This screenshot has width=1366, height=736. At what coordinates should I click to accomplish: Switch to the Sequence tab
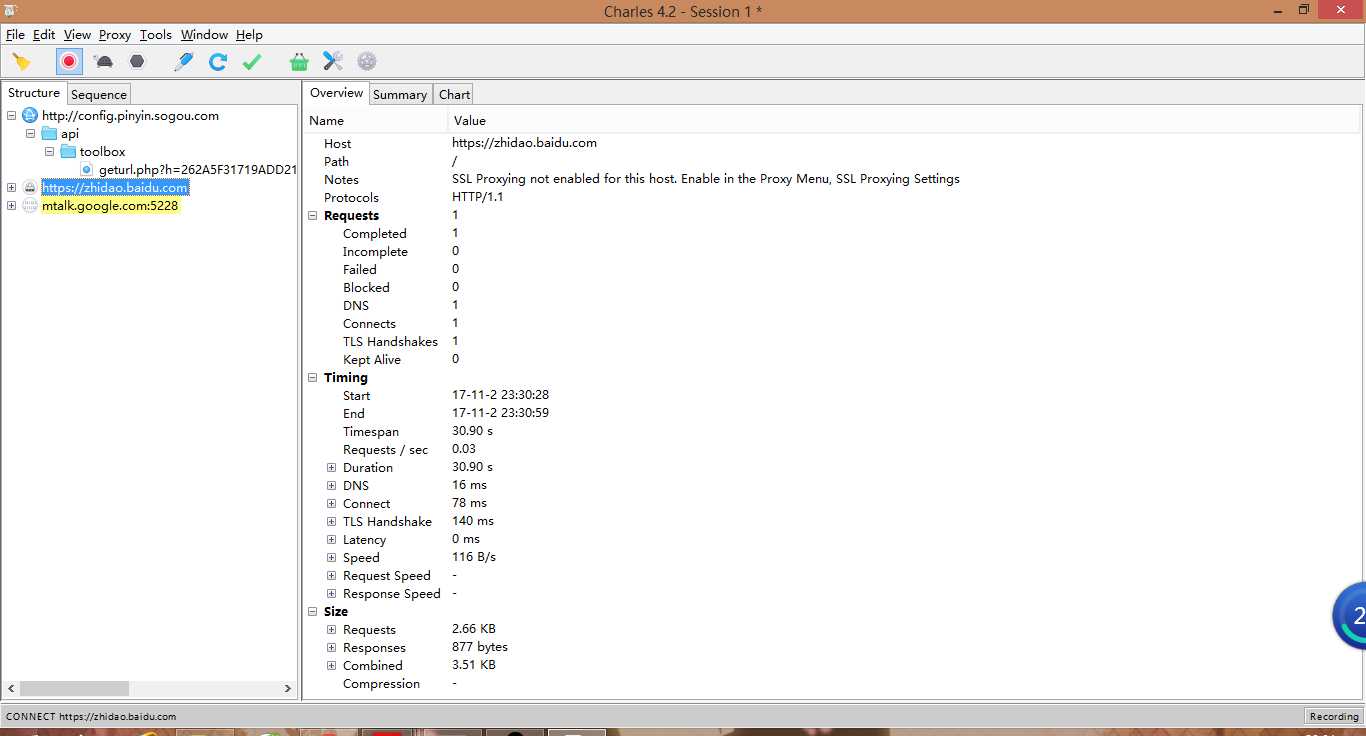(x=99, y=94)
